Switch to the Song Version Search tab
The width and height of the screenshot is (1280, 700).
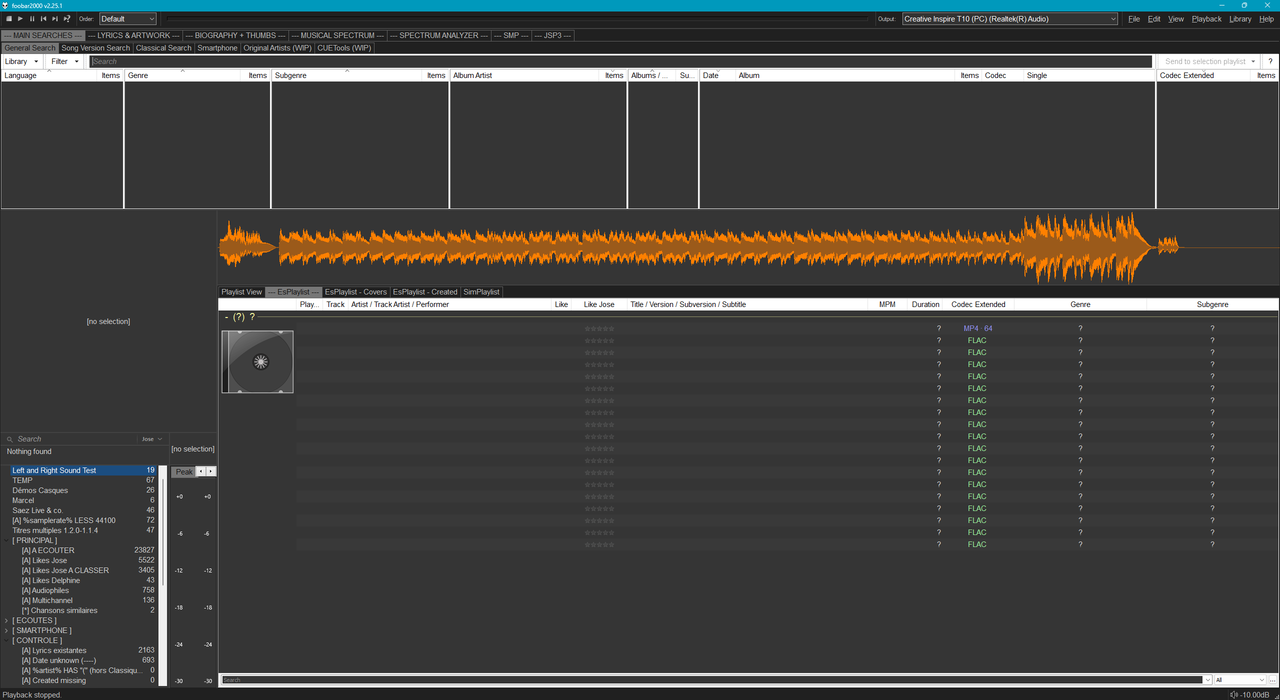coord(96,48)
